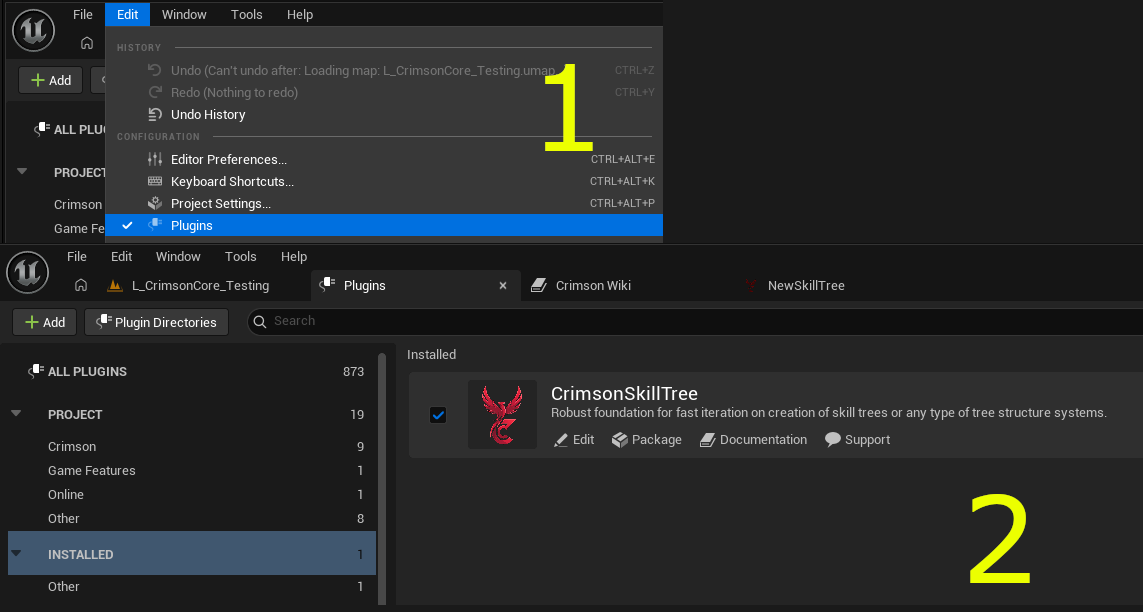Image resolution: width=1143 pixels, height=612 pixels.
Task: Click the Crimson Wiki book icon
Action: coord(539,286)
